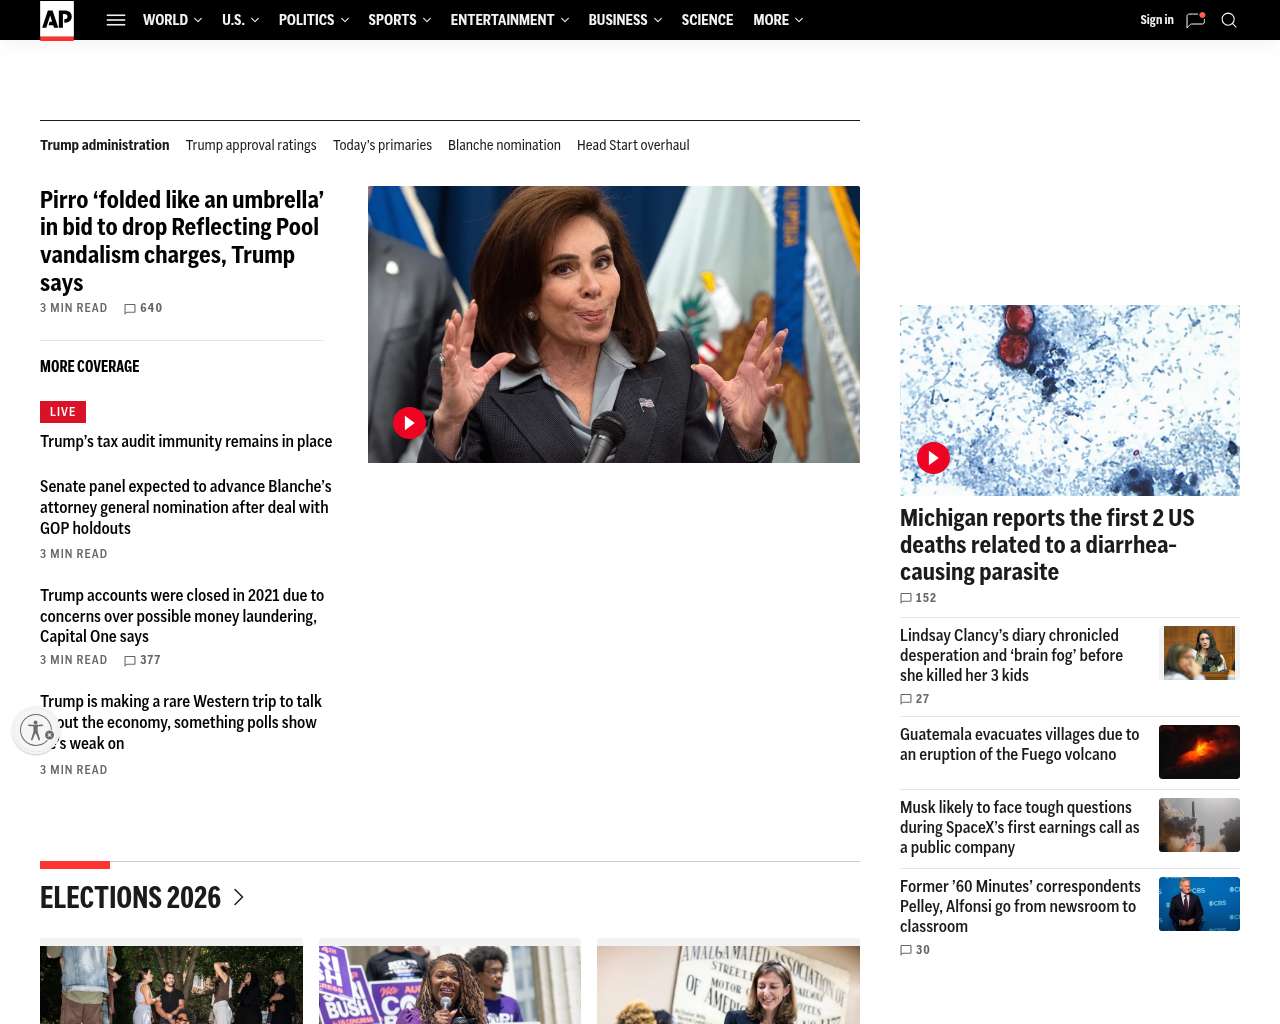Open comments on Michigan parasite story (152)

918,598
